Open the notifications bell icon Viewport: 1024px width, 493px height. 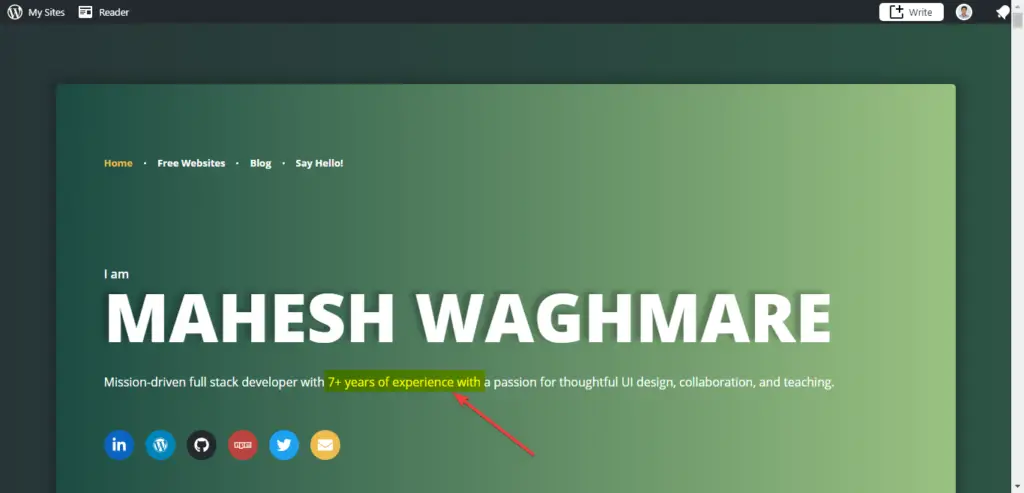(x=1002, y=12)
